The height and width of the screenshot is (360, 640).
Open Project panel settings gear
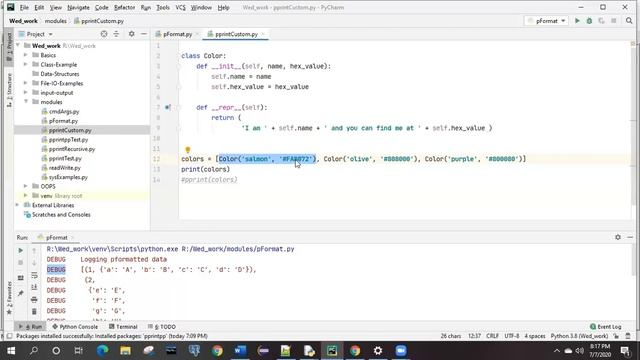[x=131, y=34]
